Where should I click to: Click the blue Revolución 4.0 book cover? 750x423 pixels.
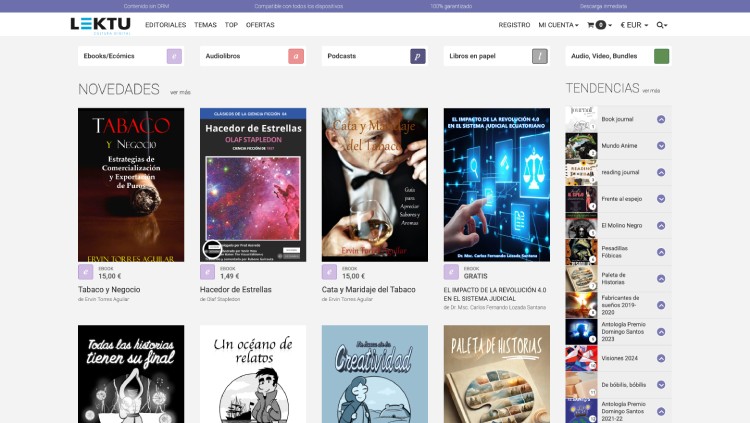pos(496,185)
